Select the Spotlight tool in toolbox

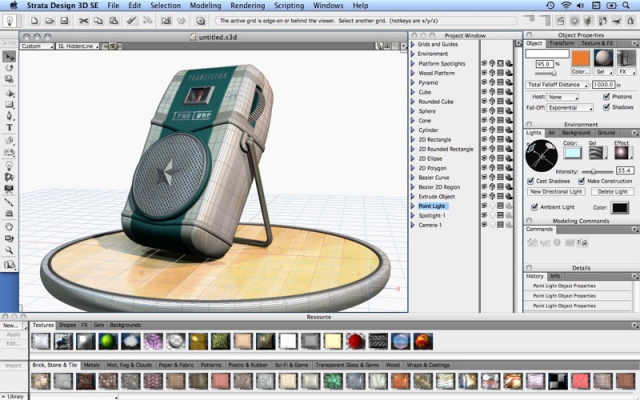[9, 177]
